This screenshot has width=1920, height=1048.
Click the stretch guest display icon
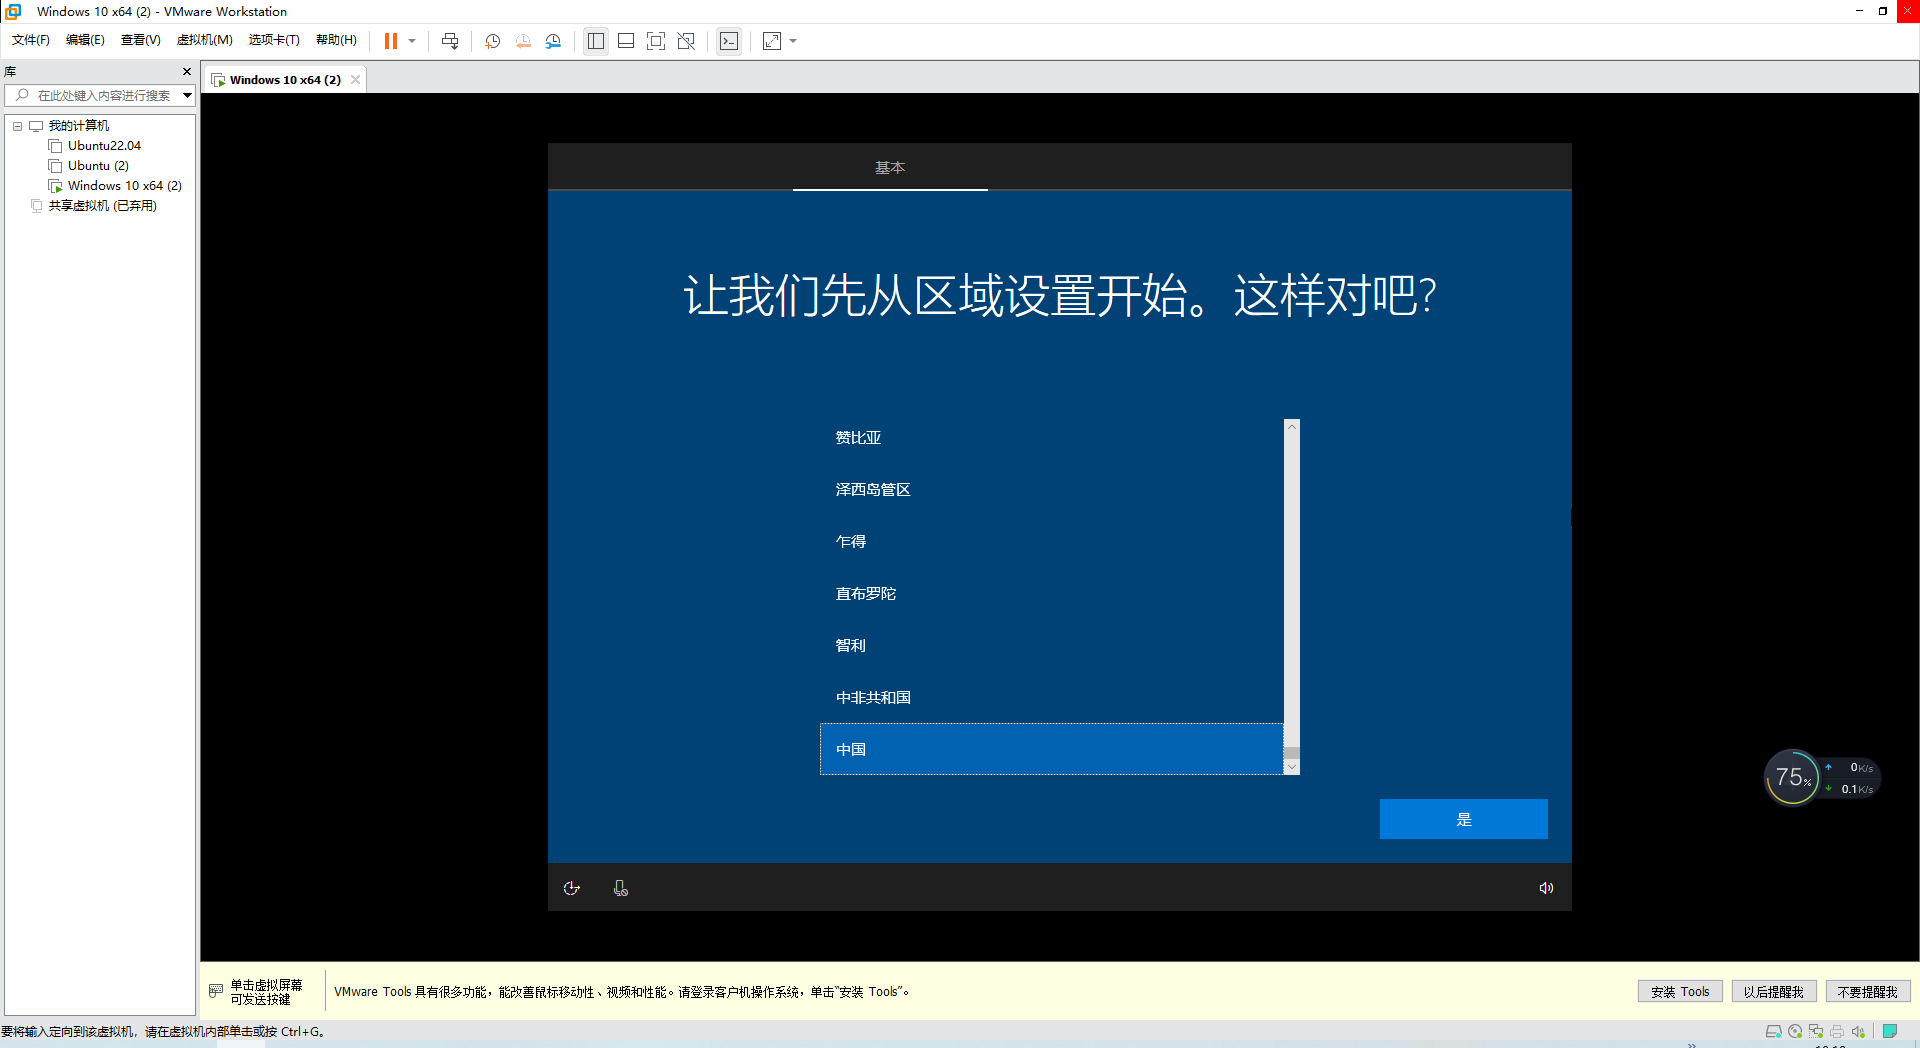(x=772, y=41)
